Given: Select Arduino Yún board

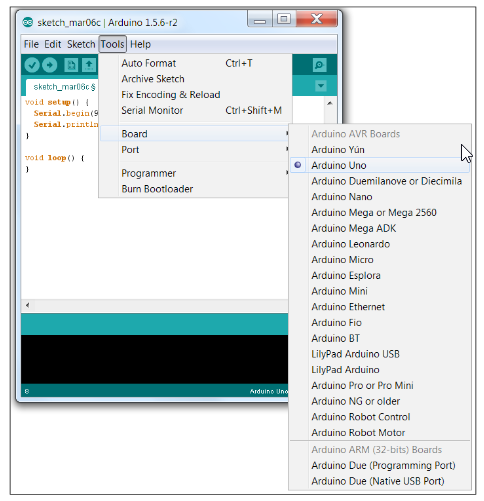Looking at the screenshot, I should (380, 150).
